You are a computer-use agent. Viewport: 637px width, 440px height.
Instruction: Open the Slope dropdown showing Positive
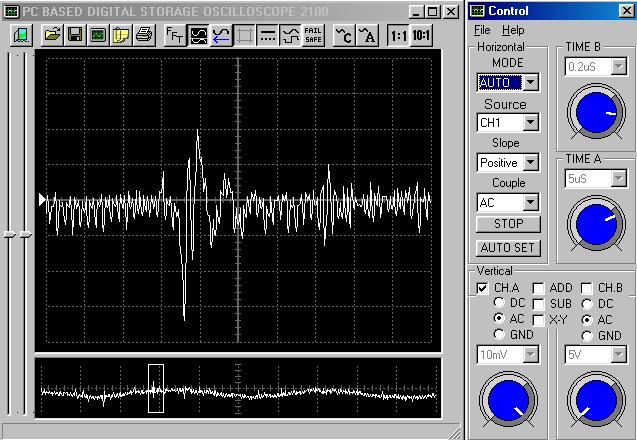(x=531, y=162)
